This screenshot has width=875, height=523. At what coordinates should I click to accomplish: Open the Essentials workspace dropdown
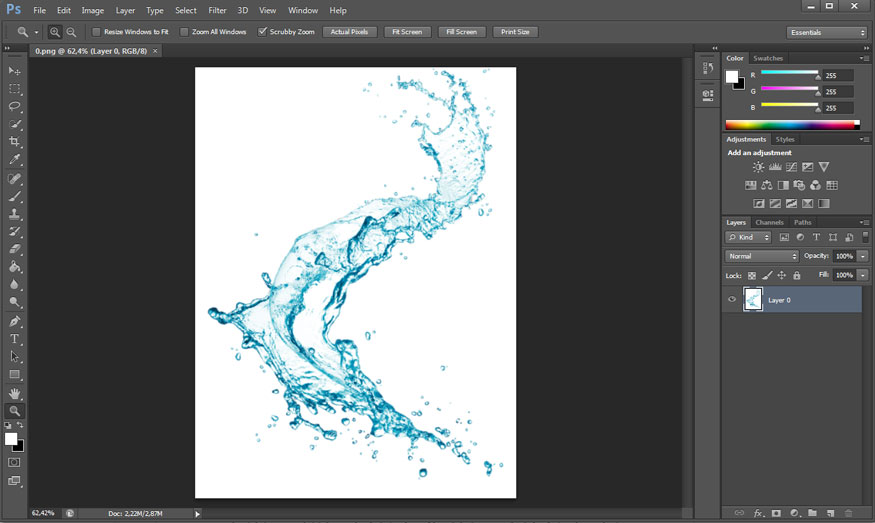(x=826, y=32)
